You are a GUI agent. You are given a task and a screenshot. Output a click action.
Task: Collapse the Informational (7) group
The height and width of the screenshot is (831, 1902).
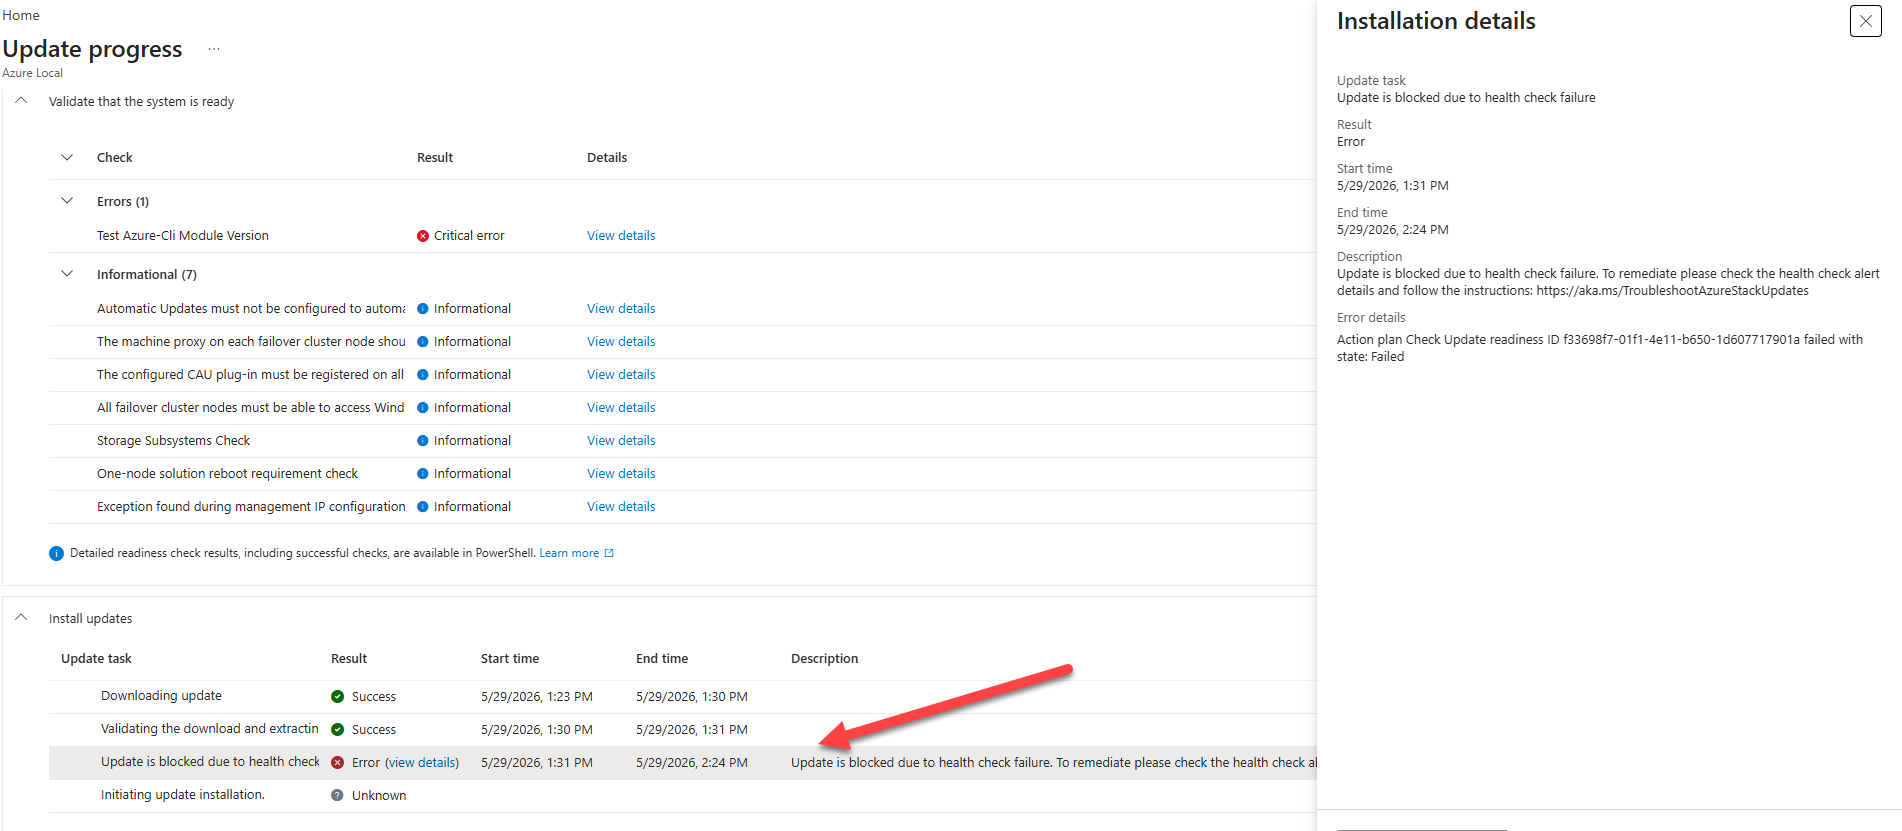pos(67,274)
